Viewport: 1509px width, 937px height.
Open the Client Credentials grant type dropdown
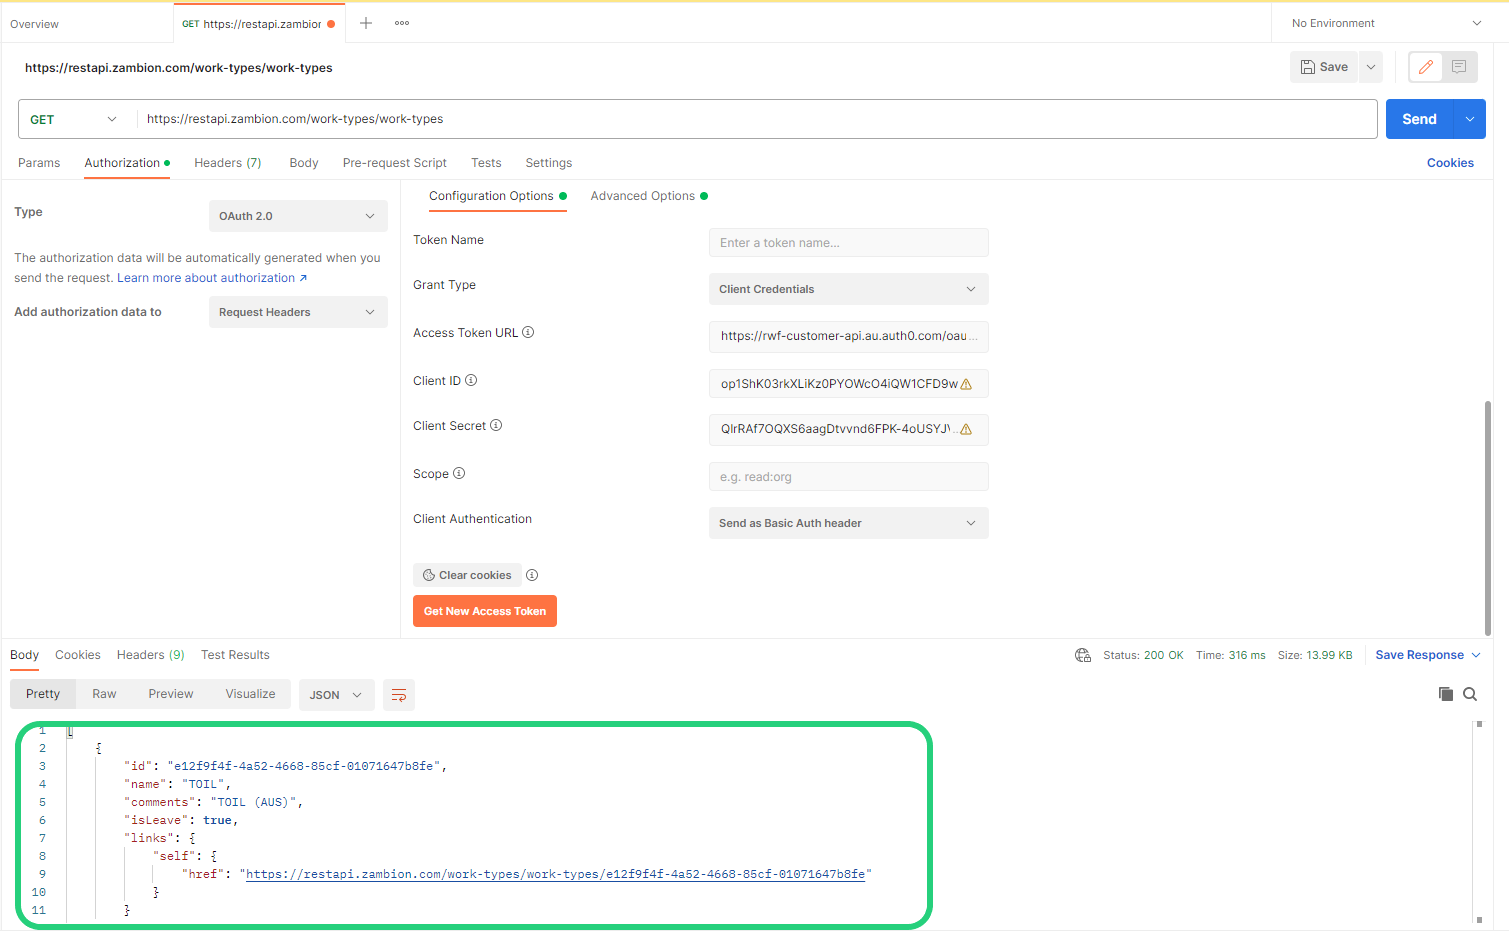[x=849, y=289]
